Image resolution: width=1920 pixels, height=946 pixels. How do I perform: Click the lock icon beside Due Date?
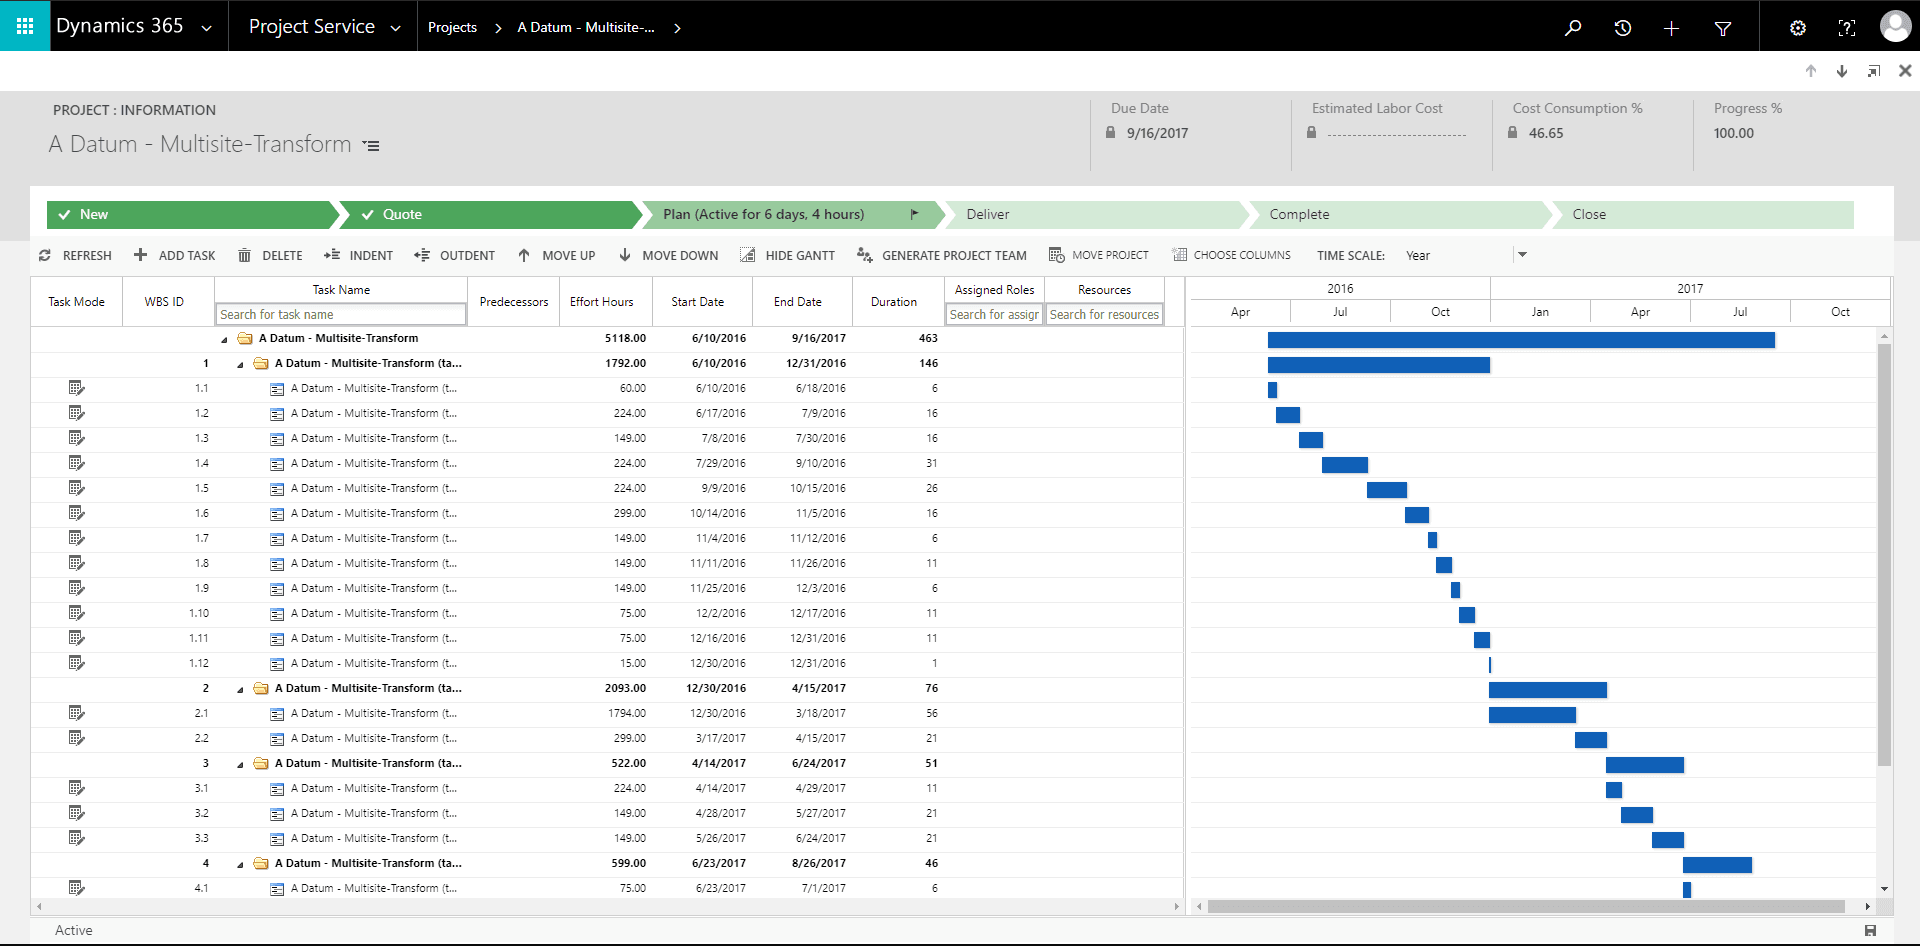click(x=1110, y=132)
